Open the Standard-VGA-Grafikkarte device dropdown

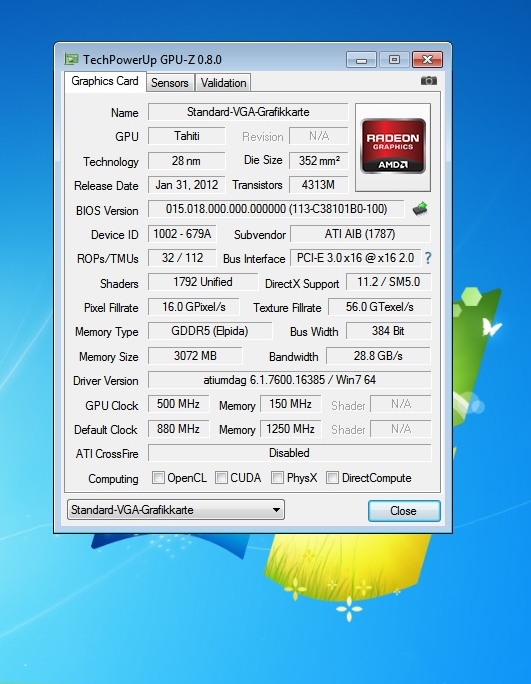(176, 510)
